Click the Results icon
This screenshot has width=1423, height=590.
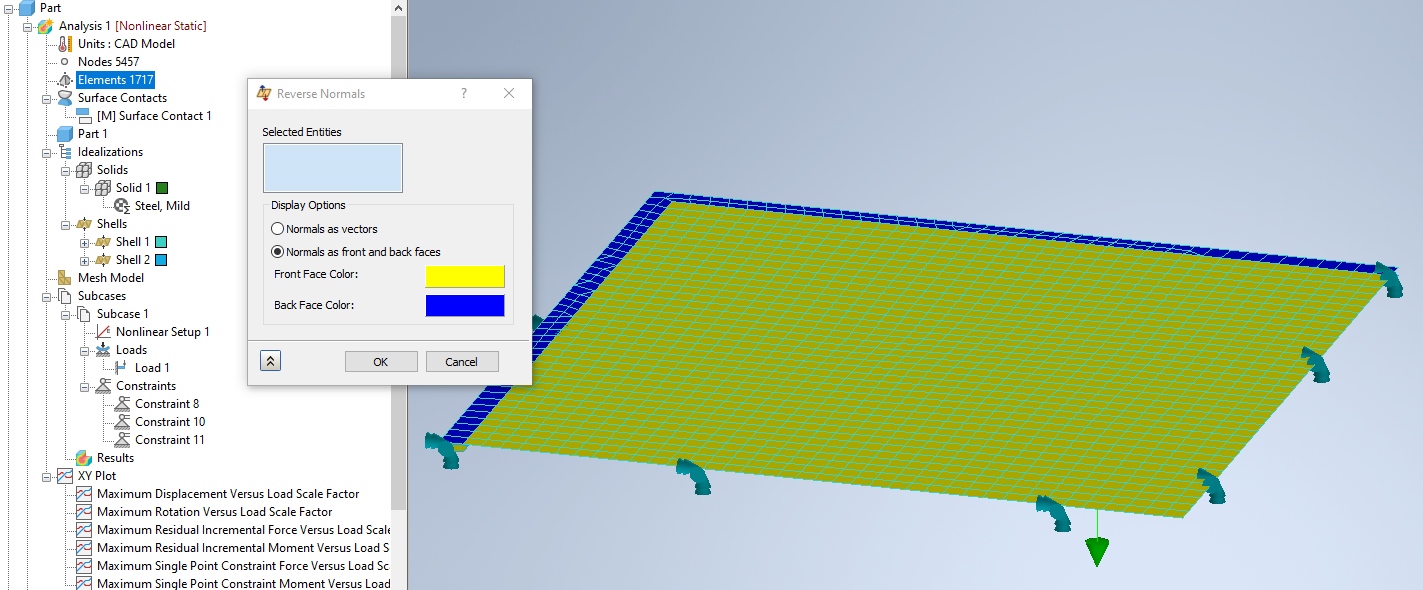click(x=84, y=458)
